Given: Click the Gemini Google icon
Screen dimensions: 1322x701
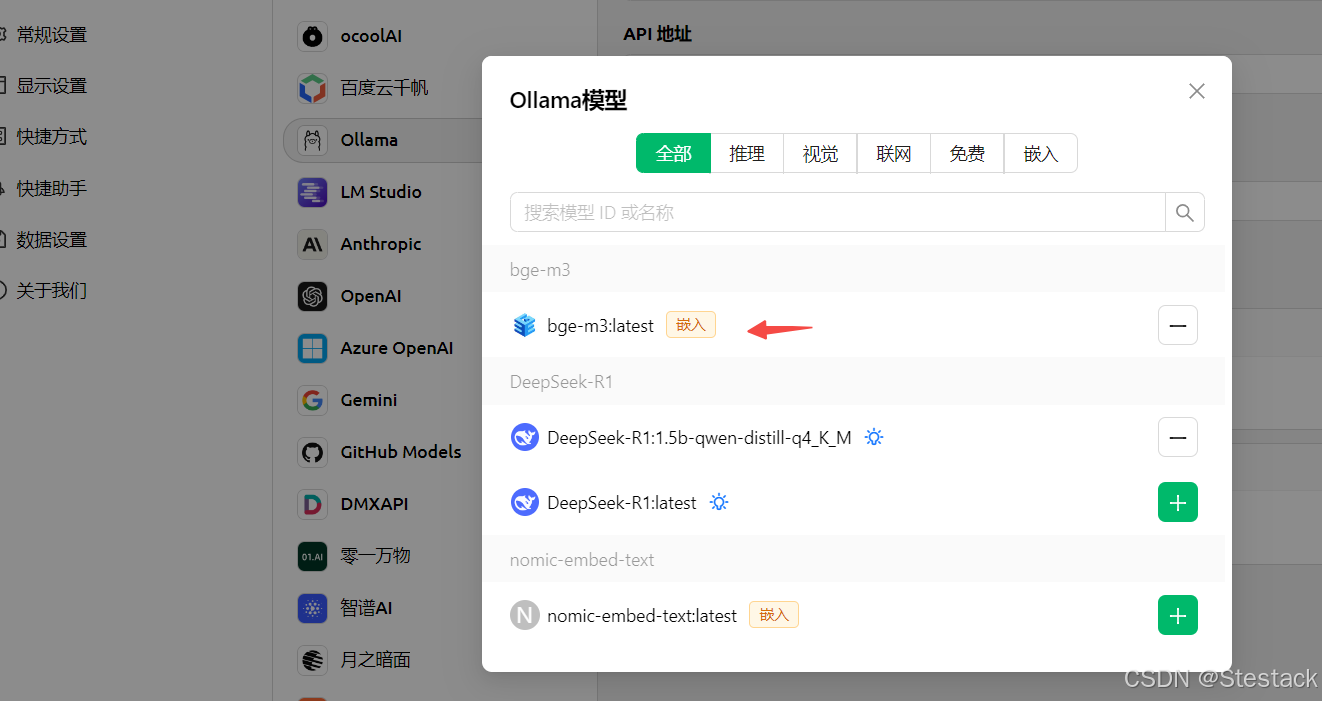Looking at the screenshot, I should click(x=312, y=400).
